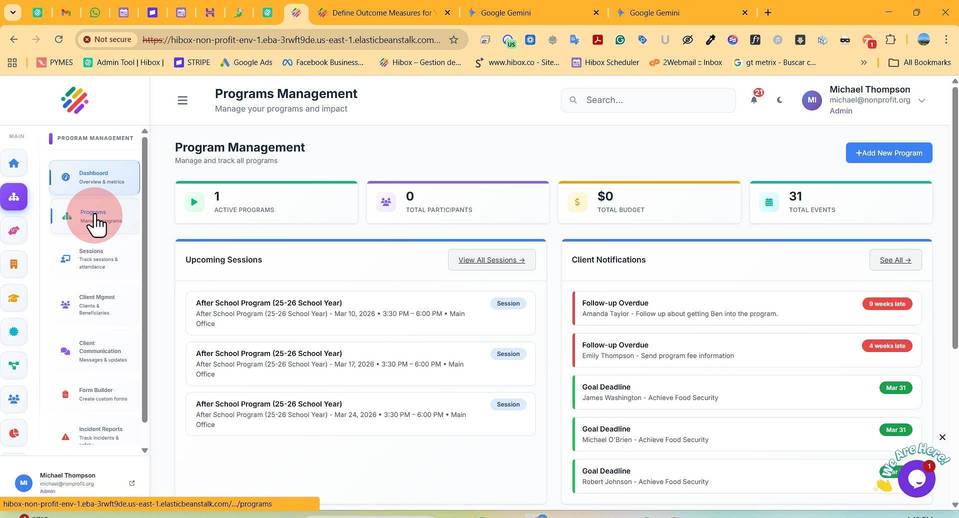Click the Search input field
Viewport: 959px width, 518px height.
648,100
